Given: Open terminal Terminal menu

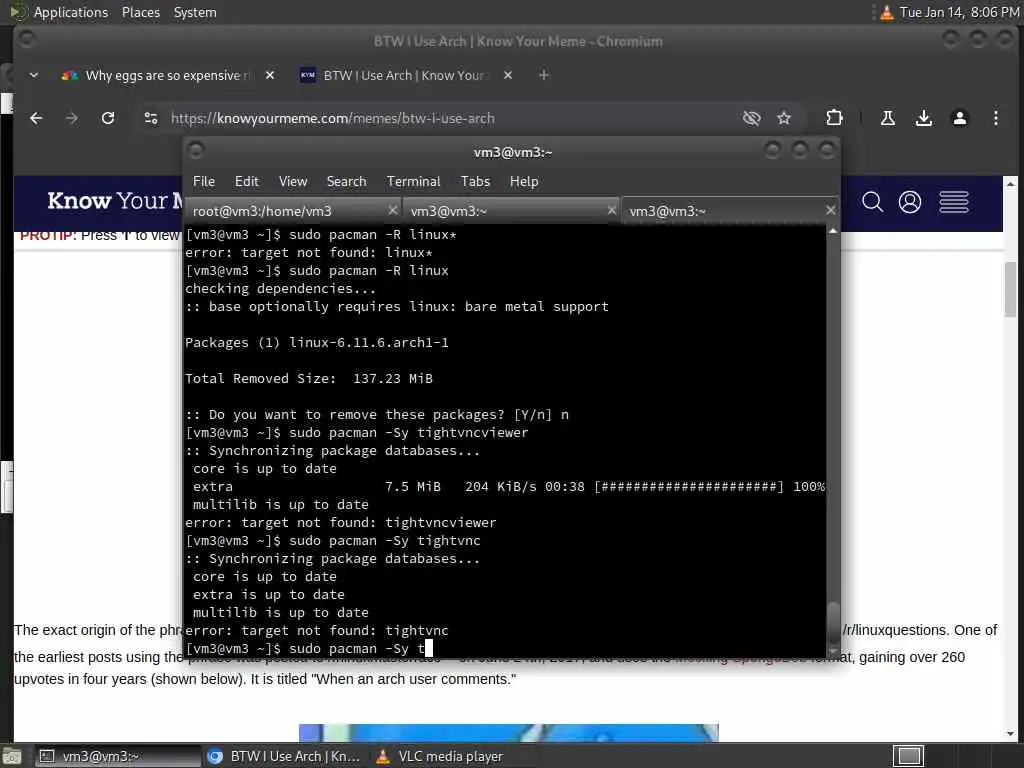Looking at the screenshot, I should pyautogui.click(x=413, y=182).
